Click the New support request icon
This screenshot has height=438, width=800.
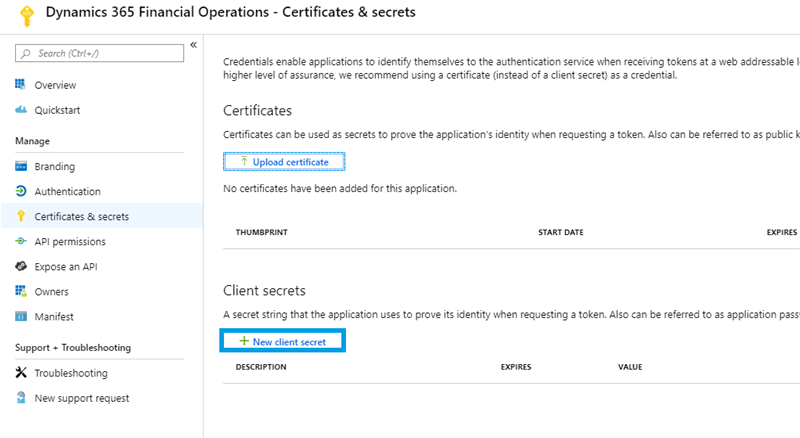click(21, 398)
